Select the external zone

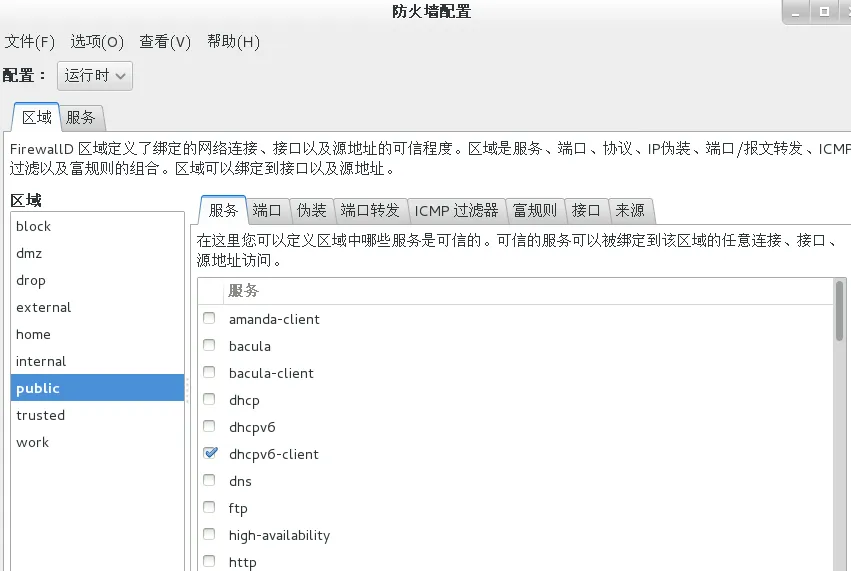tap(98, 307)
